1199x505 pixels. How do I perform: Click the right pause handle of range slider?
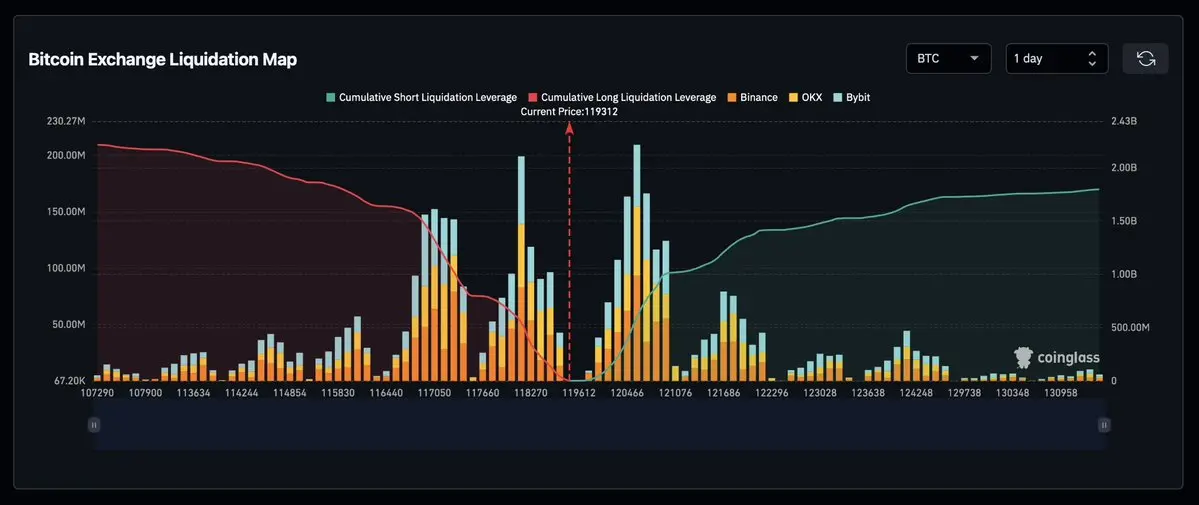[1103, 425]
